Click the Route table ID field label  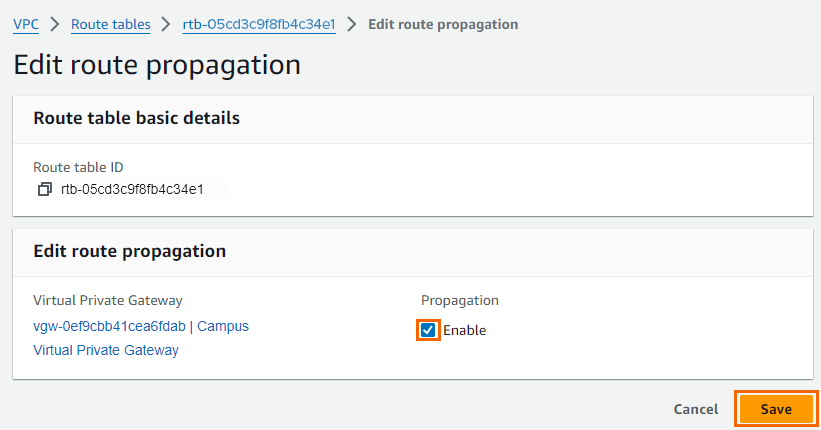pos(78,167)
